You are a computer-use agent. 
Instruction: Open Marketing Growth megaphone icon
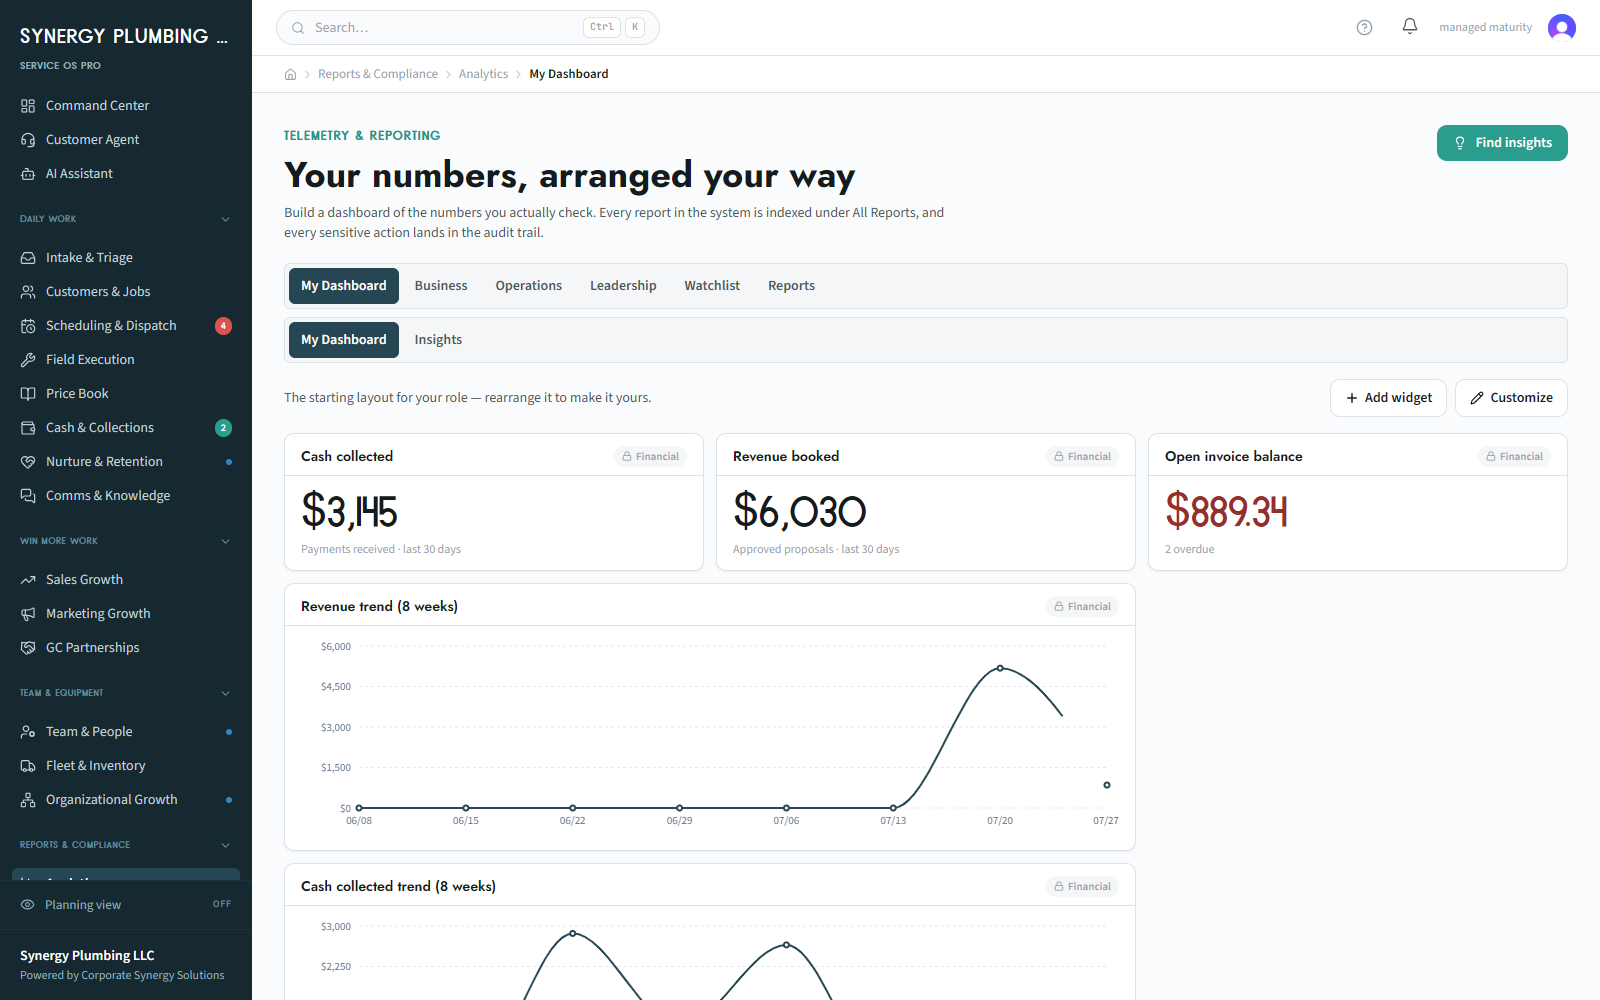(x=28, y=614)
